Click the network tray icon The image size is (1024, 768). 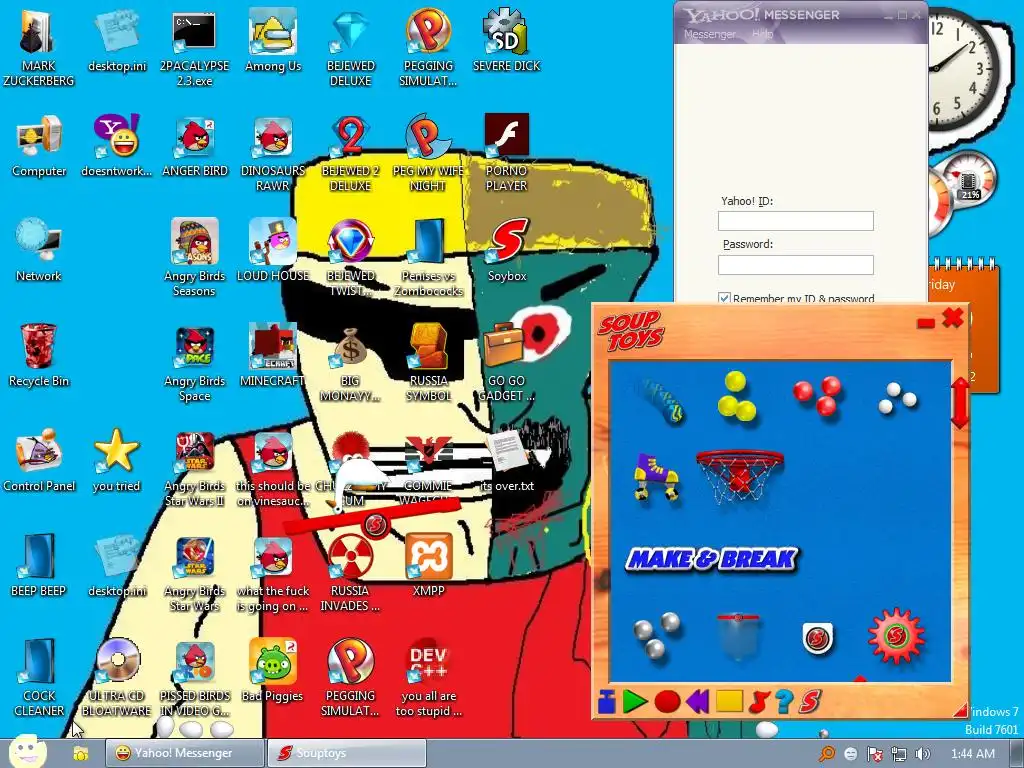coord(899,754)
